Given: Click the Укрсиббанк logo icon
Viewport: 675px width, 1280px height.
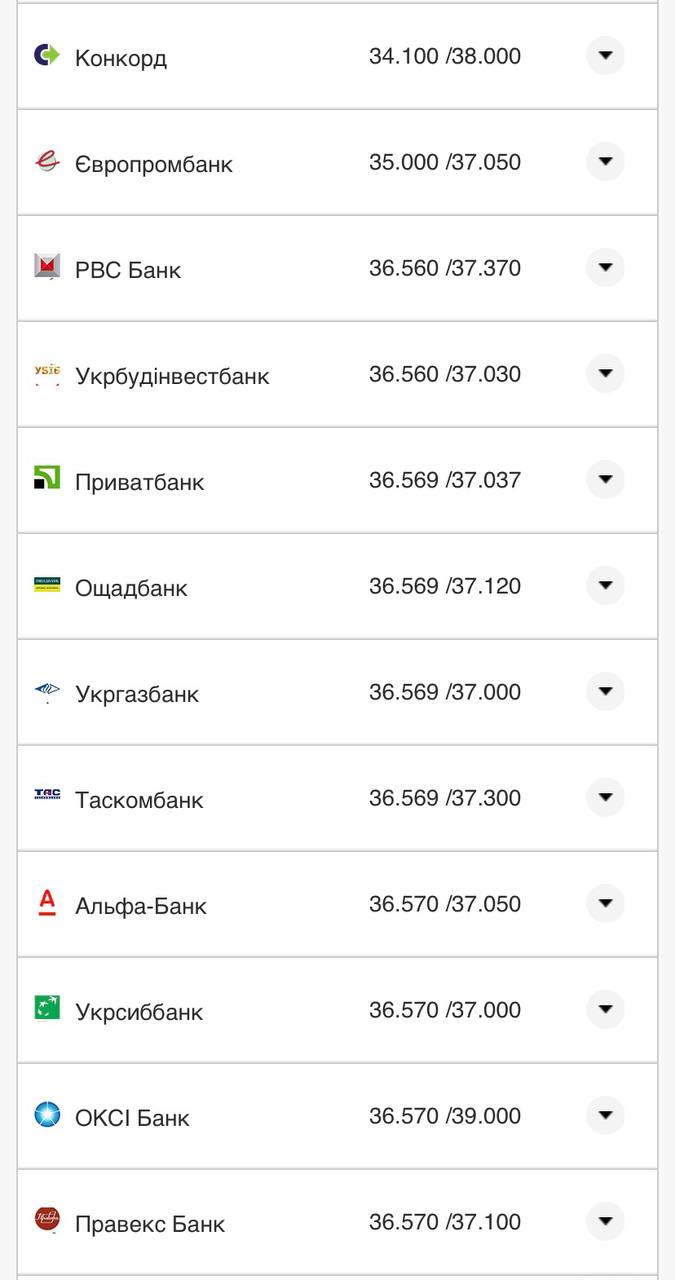Looking at the screenshot, I should click(48, 1010).
